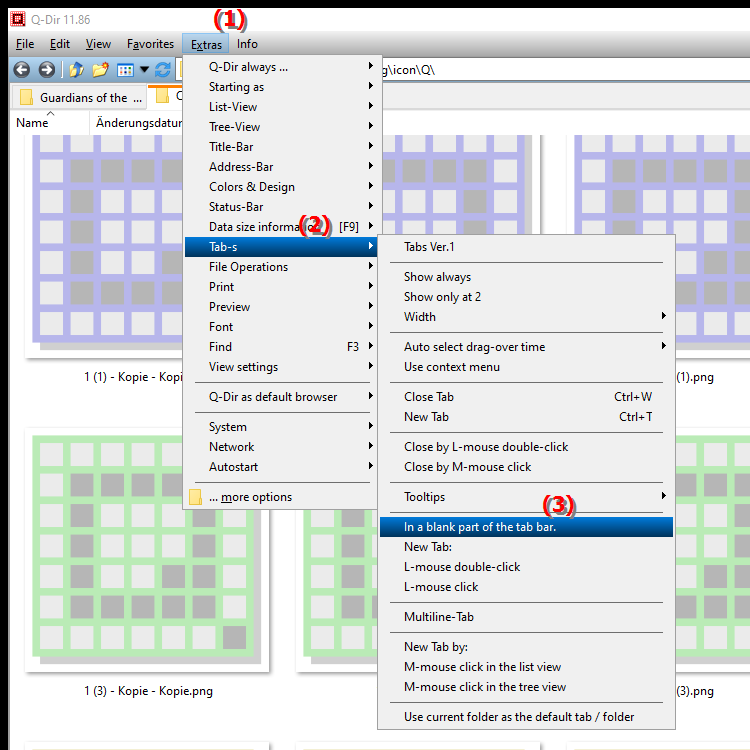Click the Extras menu
The width and height of the screenshot is (750, 750).
coord(206,44)
